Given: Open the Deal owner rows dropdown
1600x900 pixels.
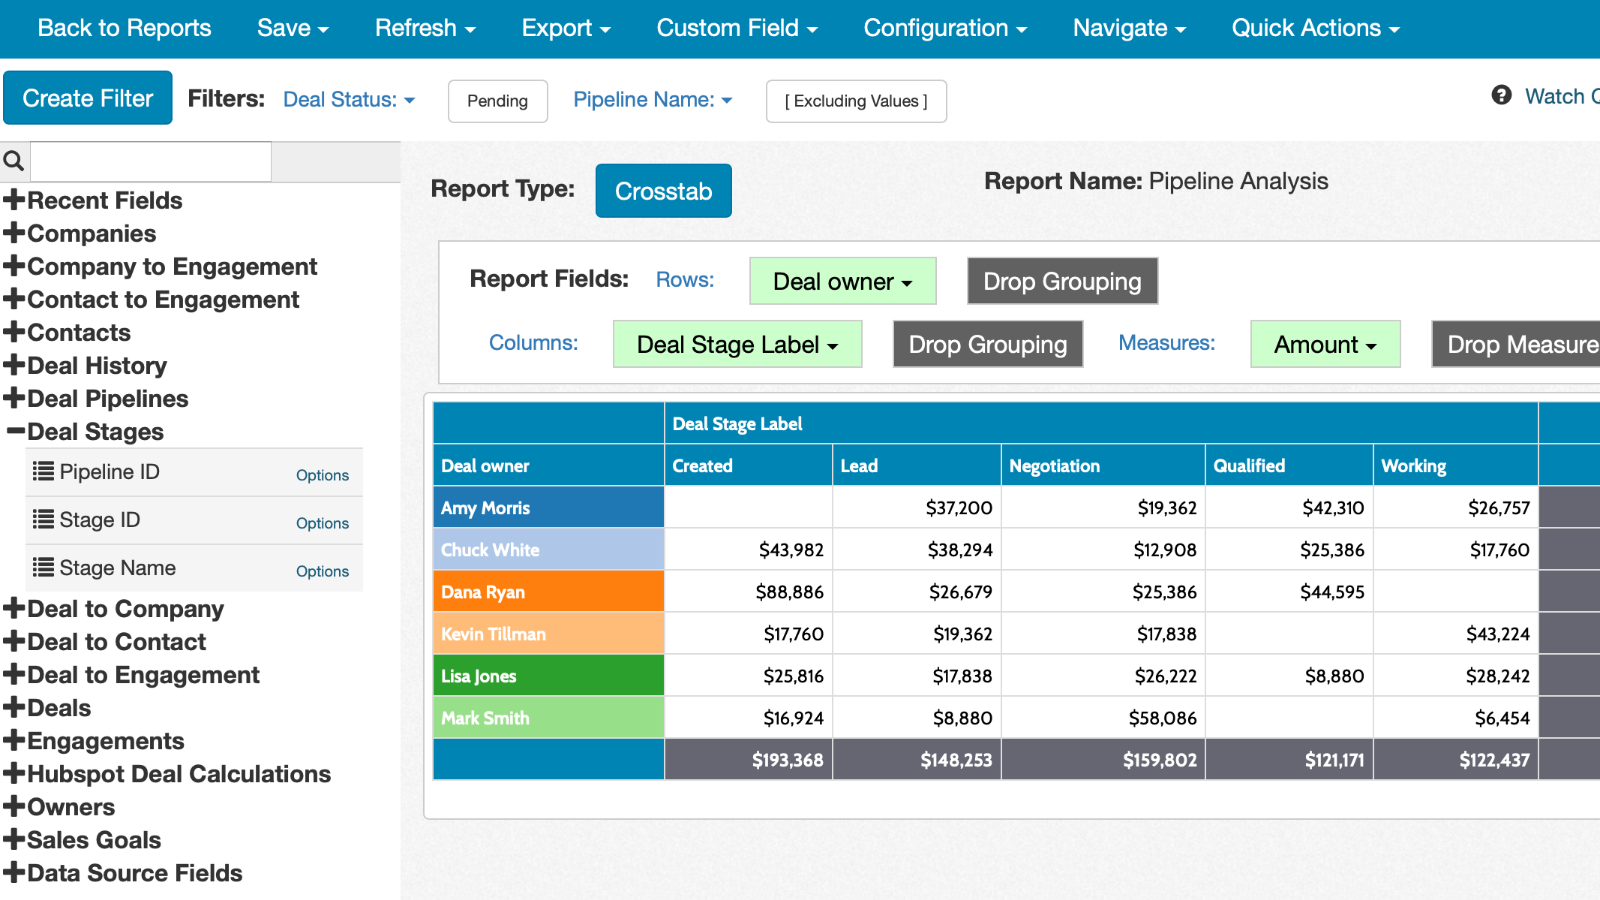Looking at the screenshot, I should point(842,281).
